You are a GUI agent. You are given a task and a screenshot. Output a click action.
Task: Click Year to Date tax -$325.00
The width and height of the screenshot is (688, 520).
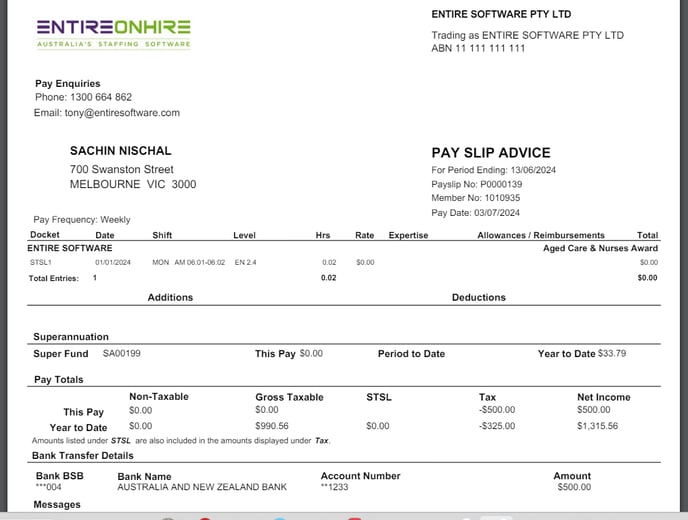tap(497, 426)
